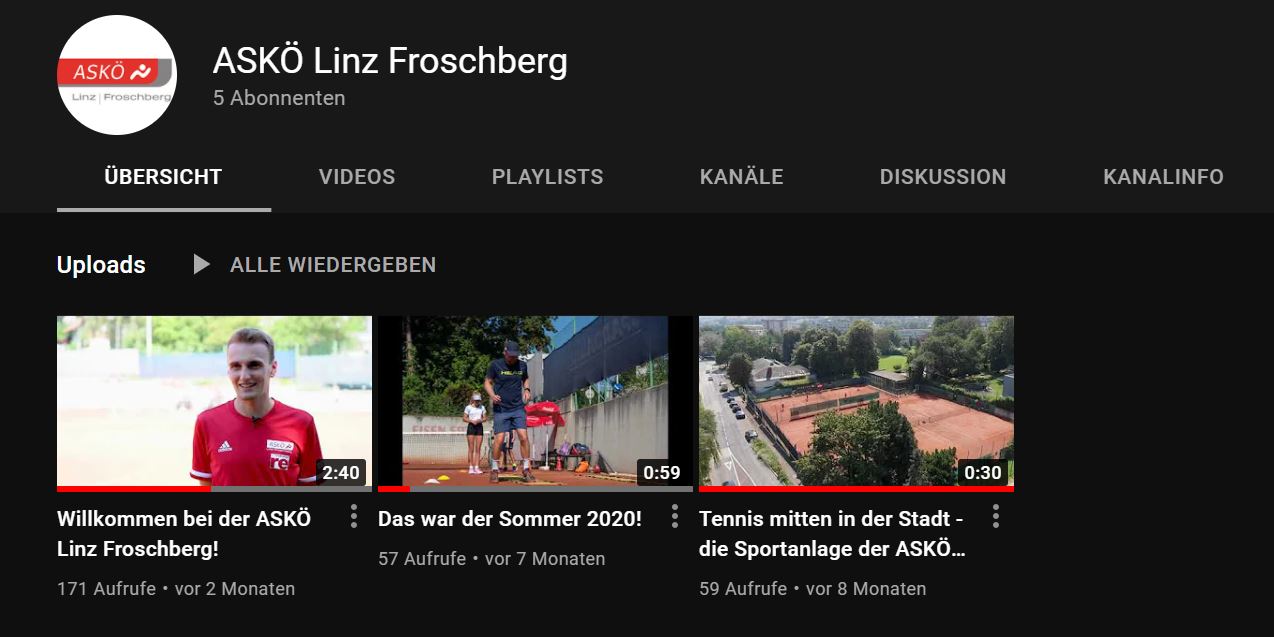
Task: Click red watch-progress bar under Sommer 2020 thumbnail
Action: pos(394,489)
